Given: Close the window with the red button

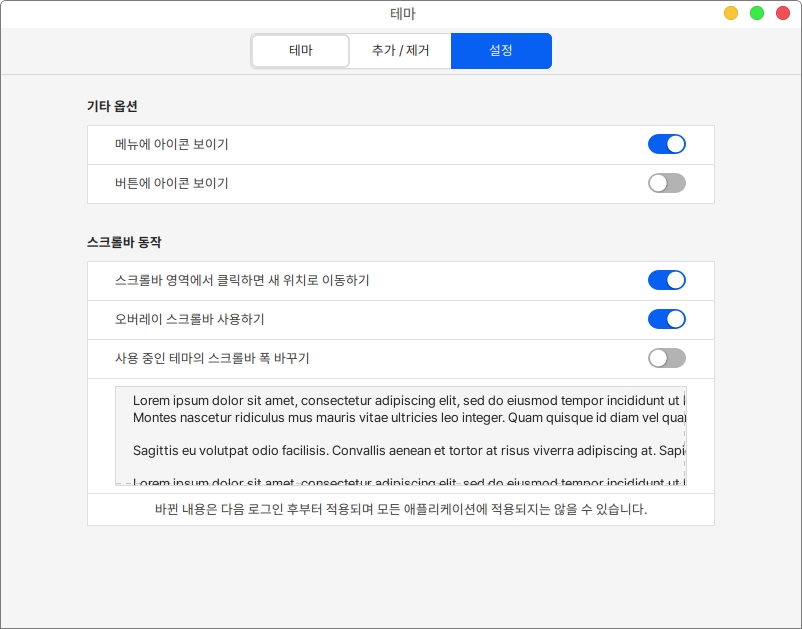Looking at the screenshot, I should (783, 14).
